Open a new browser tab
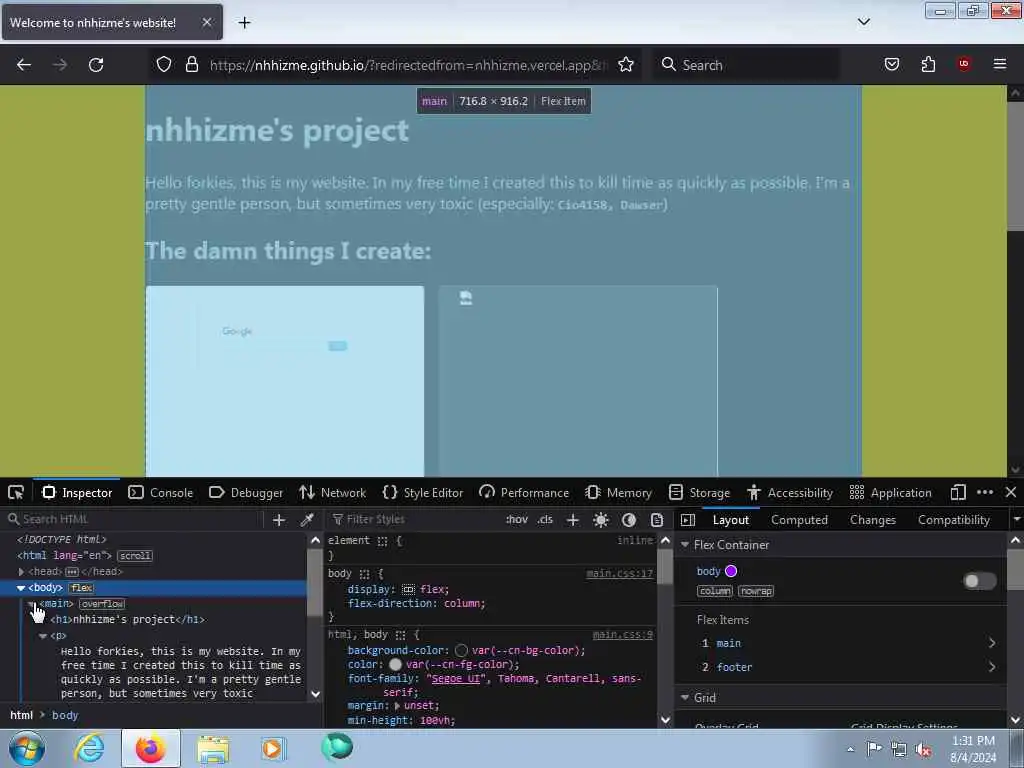The width and height of the screenshot is (1024, 768). tap(244, 23)
